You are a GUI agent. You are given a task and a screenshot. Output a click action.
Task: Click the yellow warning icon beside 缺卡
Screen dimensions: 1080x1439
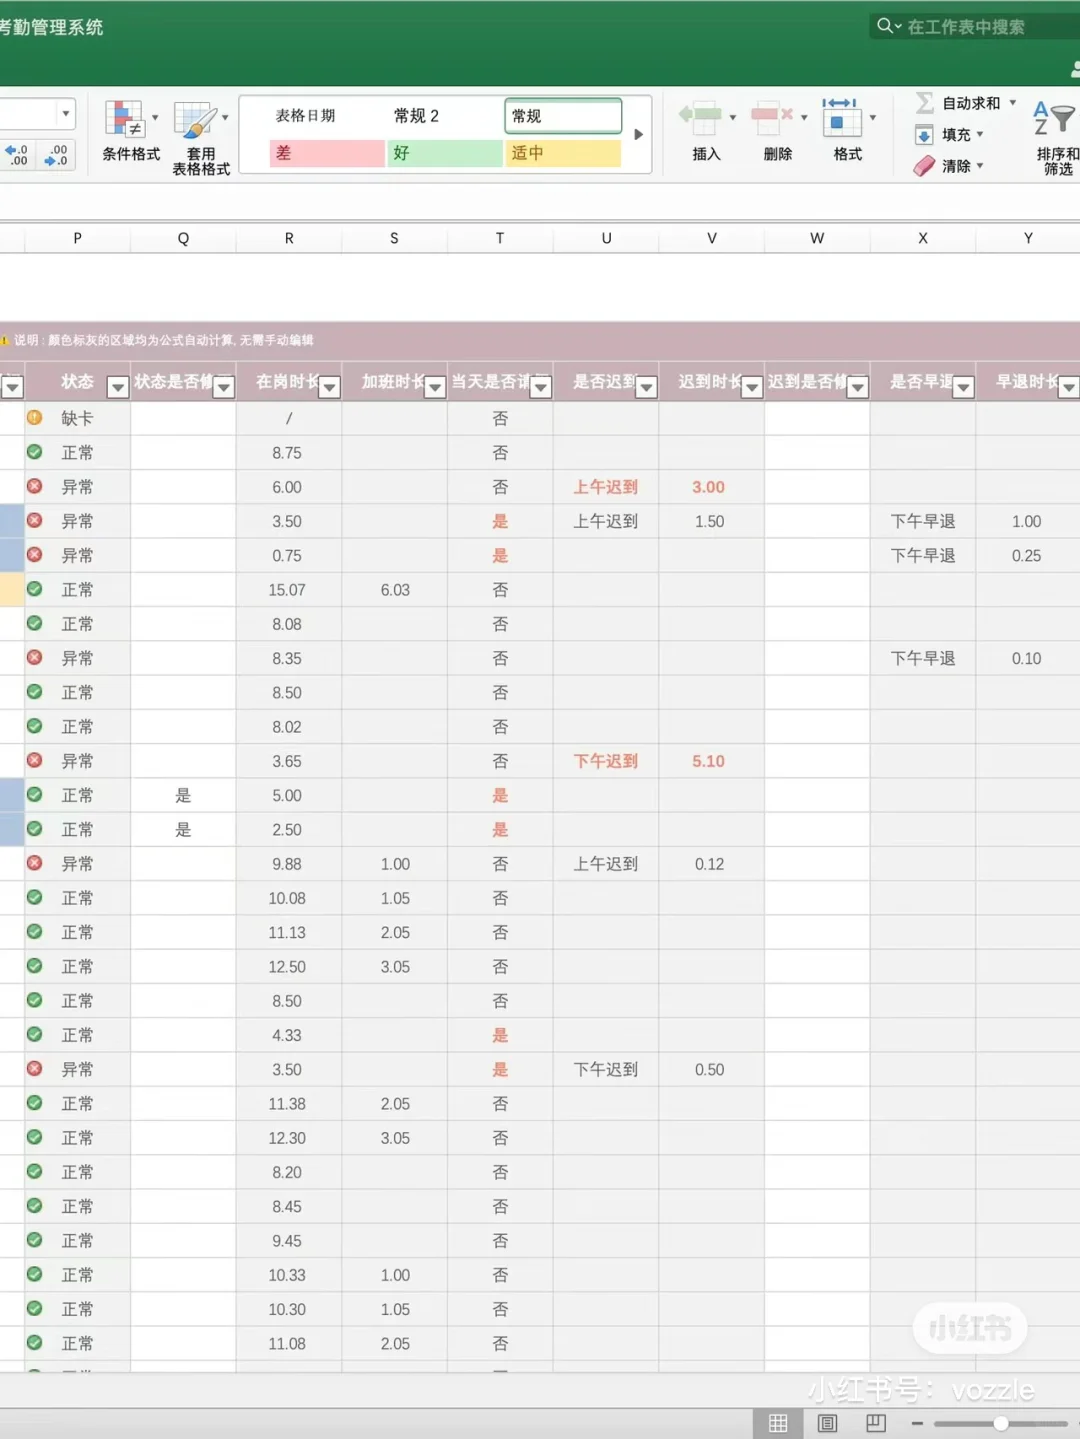point(34,418)
